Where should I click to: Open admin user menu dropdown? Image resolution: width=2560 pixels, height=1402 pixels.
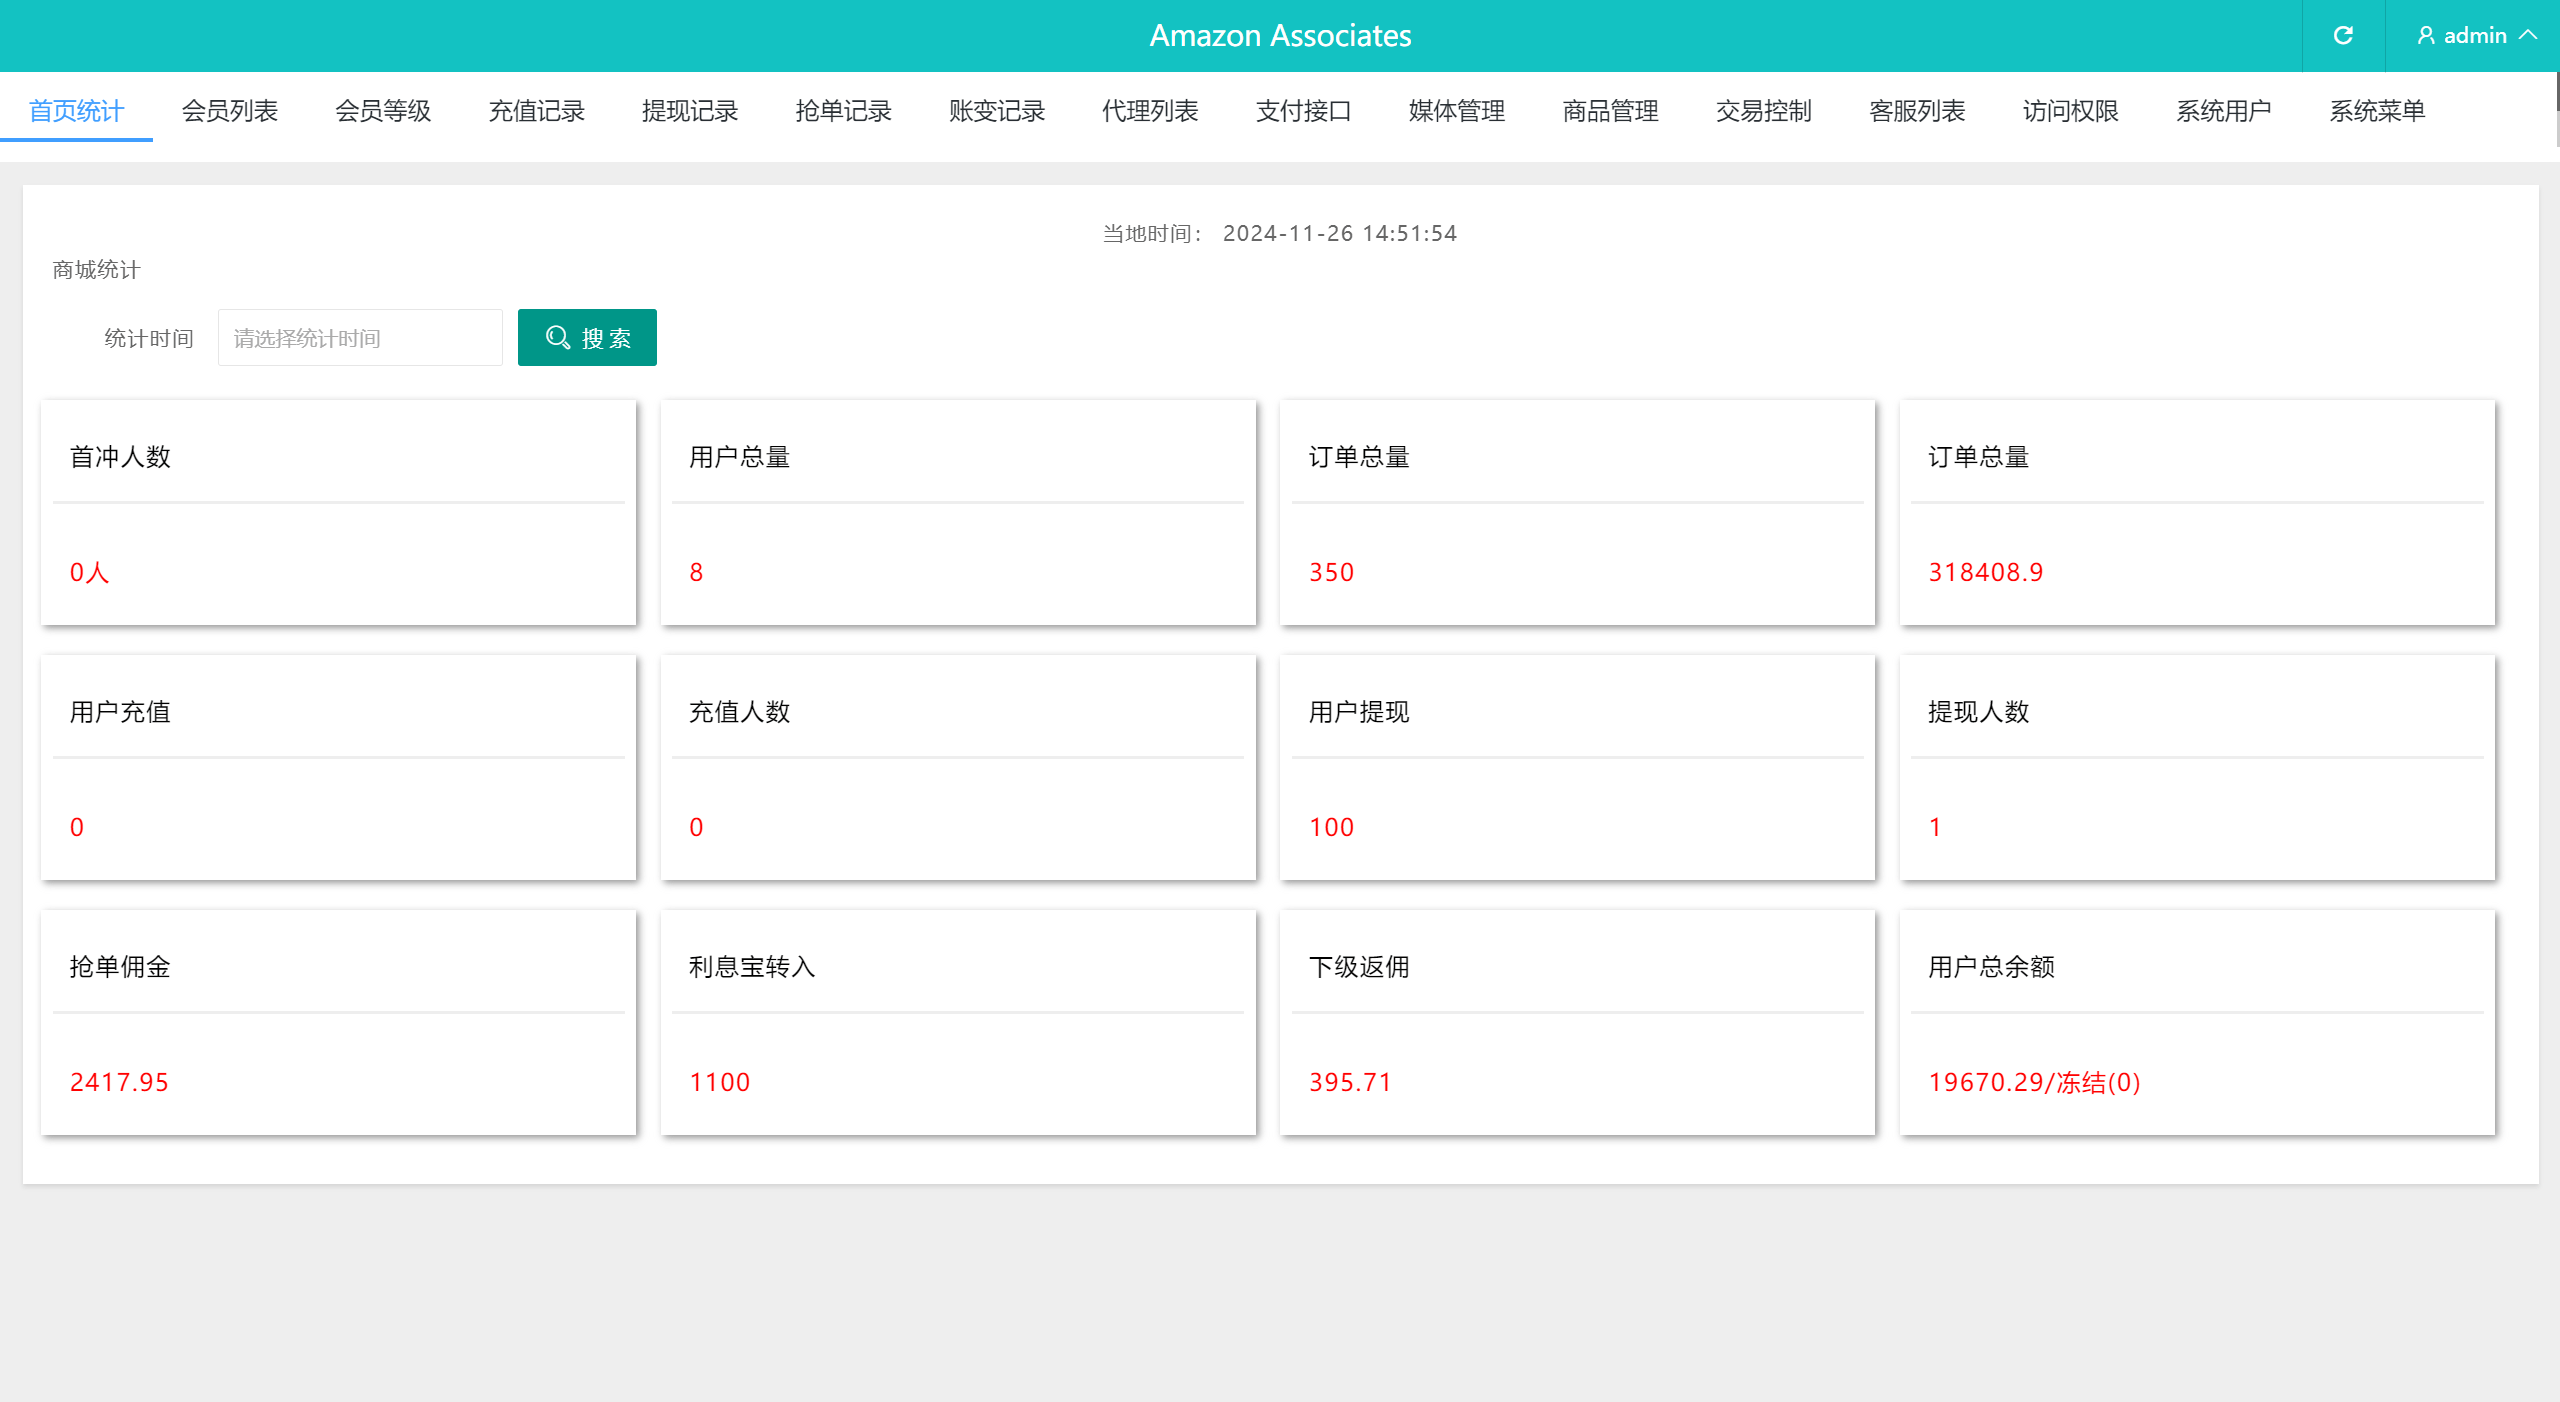2469,35
